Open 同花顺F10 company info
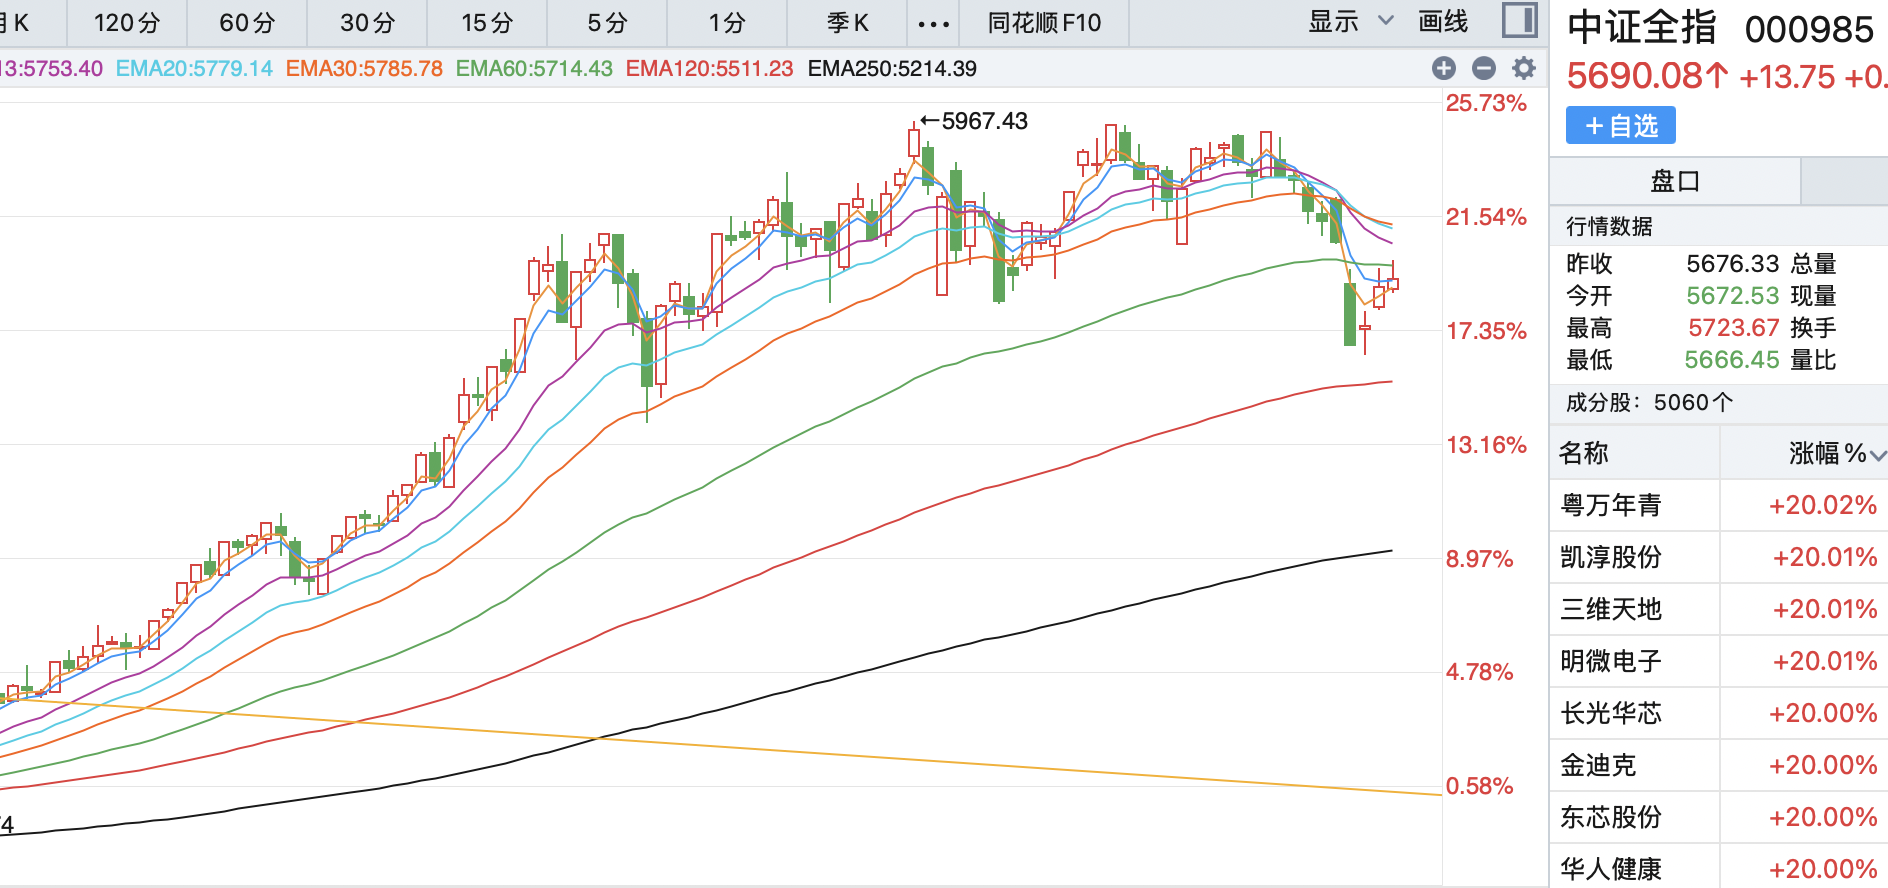The image size is (1888, 888). [1044, 23]
